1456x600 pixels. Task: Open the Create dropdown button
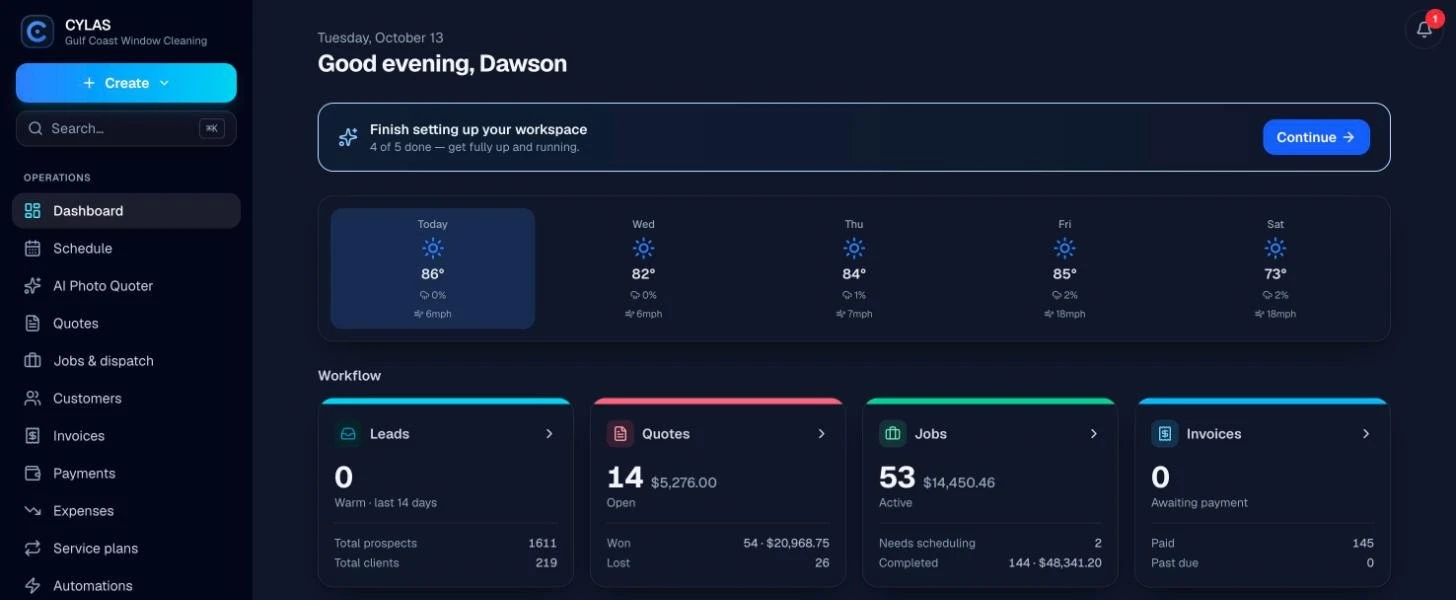[x=126, y=83]
